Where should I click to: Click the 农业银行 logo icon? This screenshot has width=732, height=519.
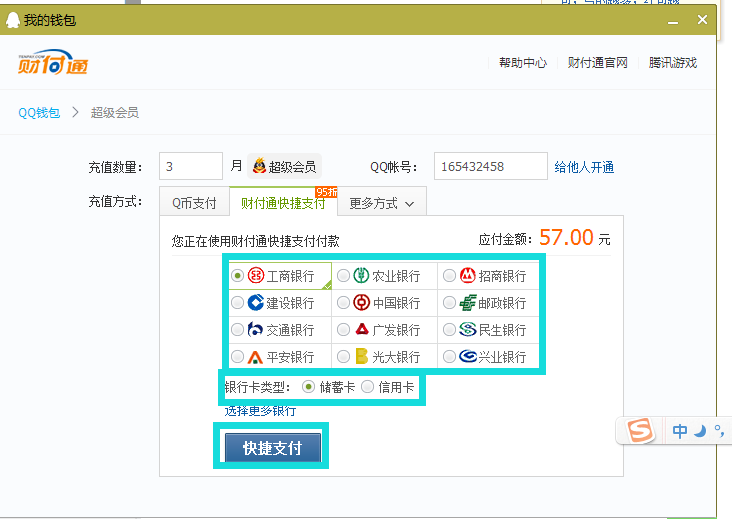pyautogui.click(x=361, y=275)
